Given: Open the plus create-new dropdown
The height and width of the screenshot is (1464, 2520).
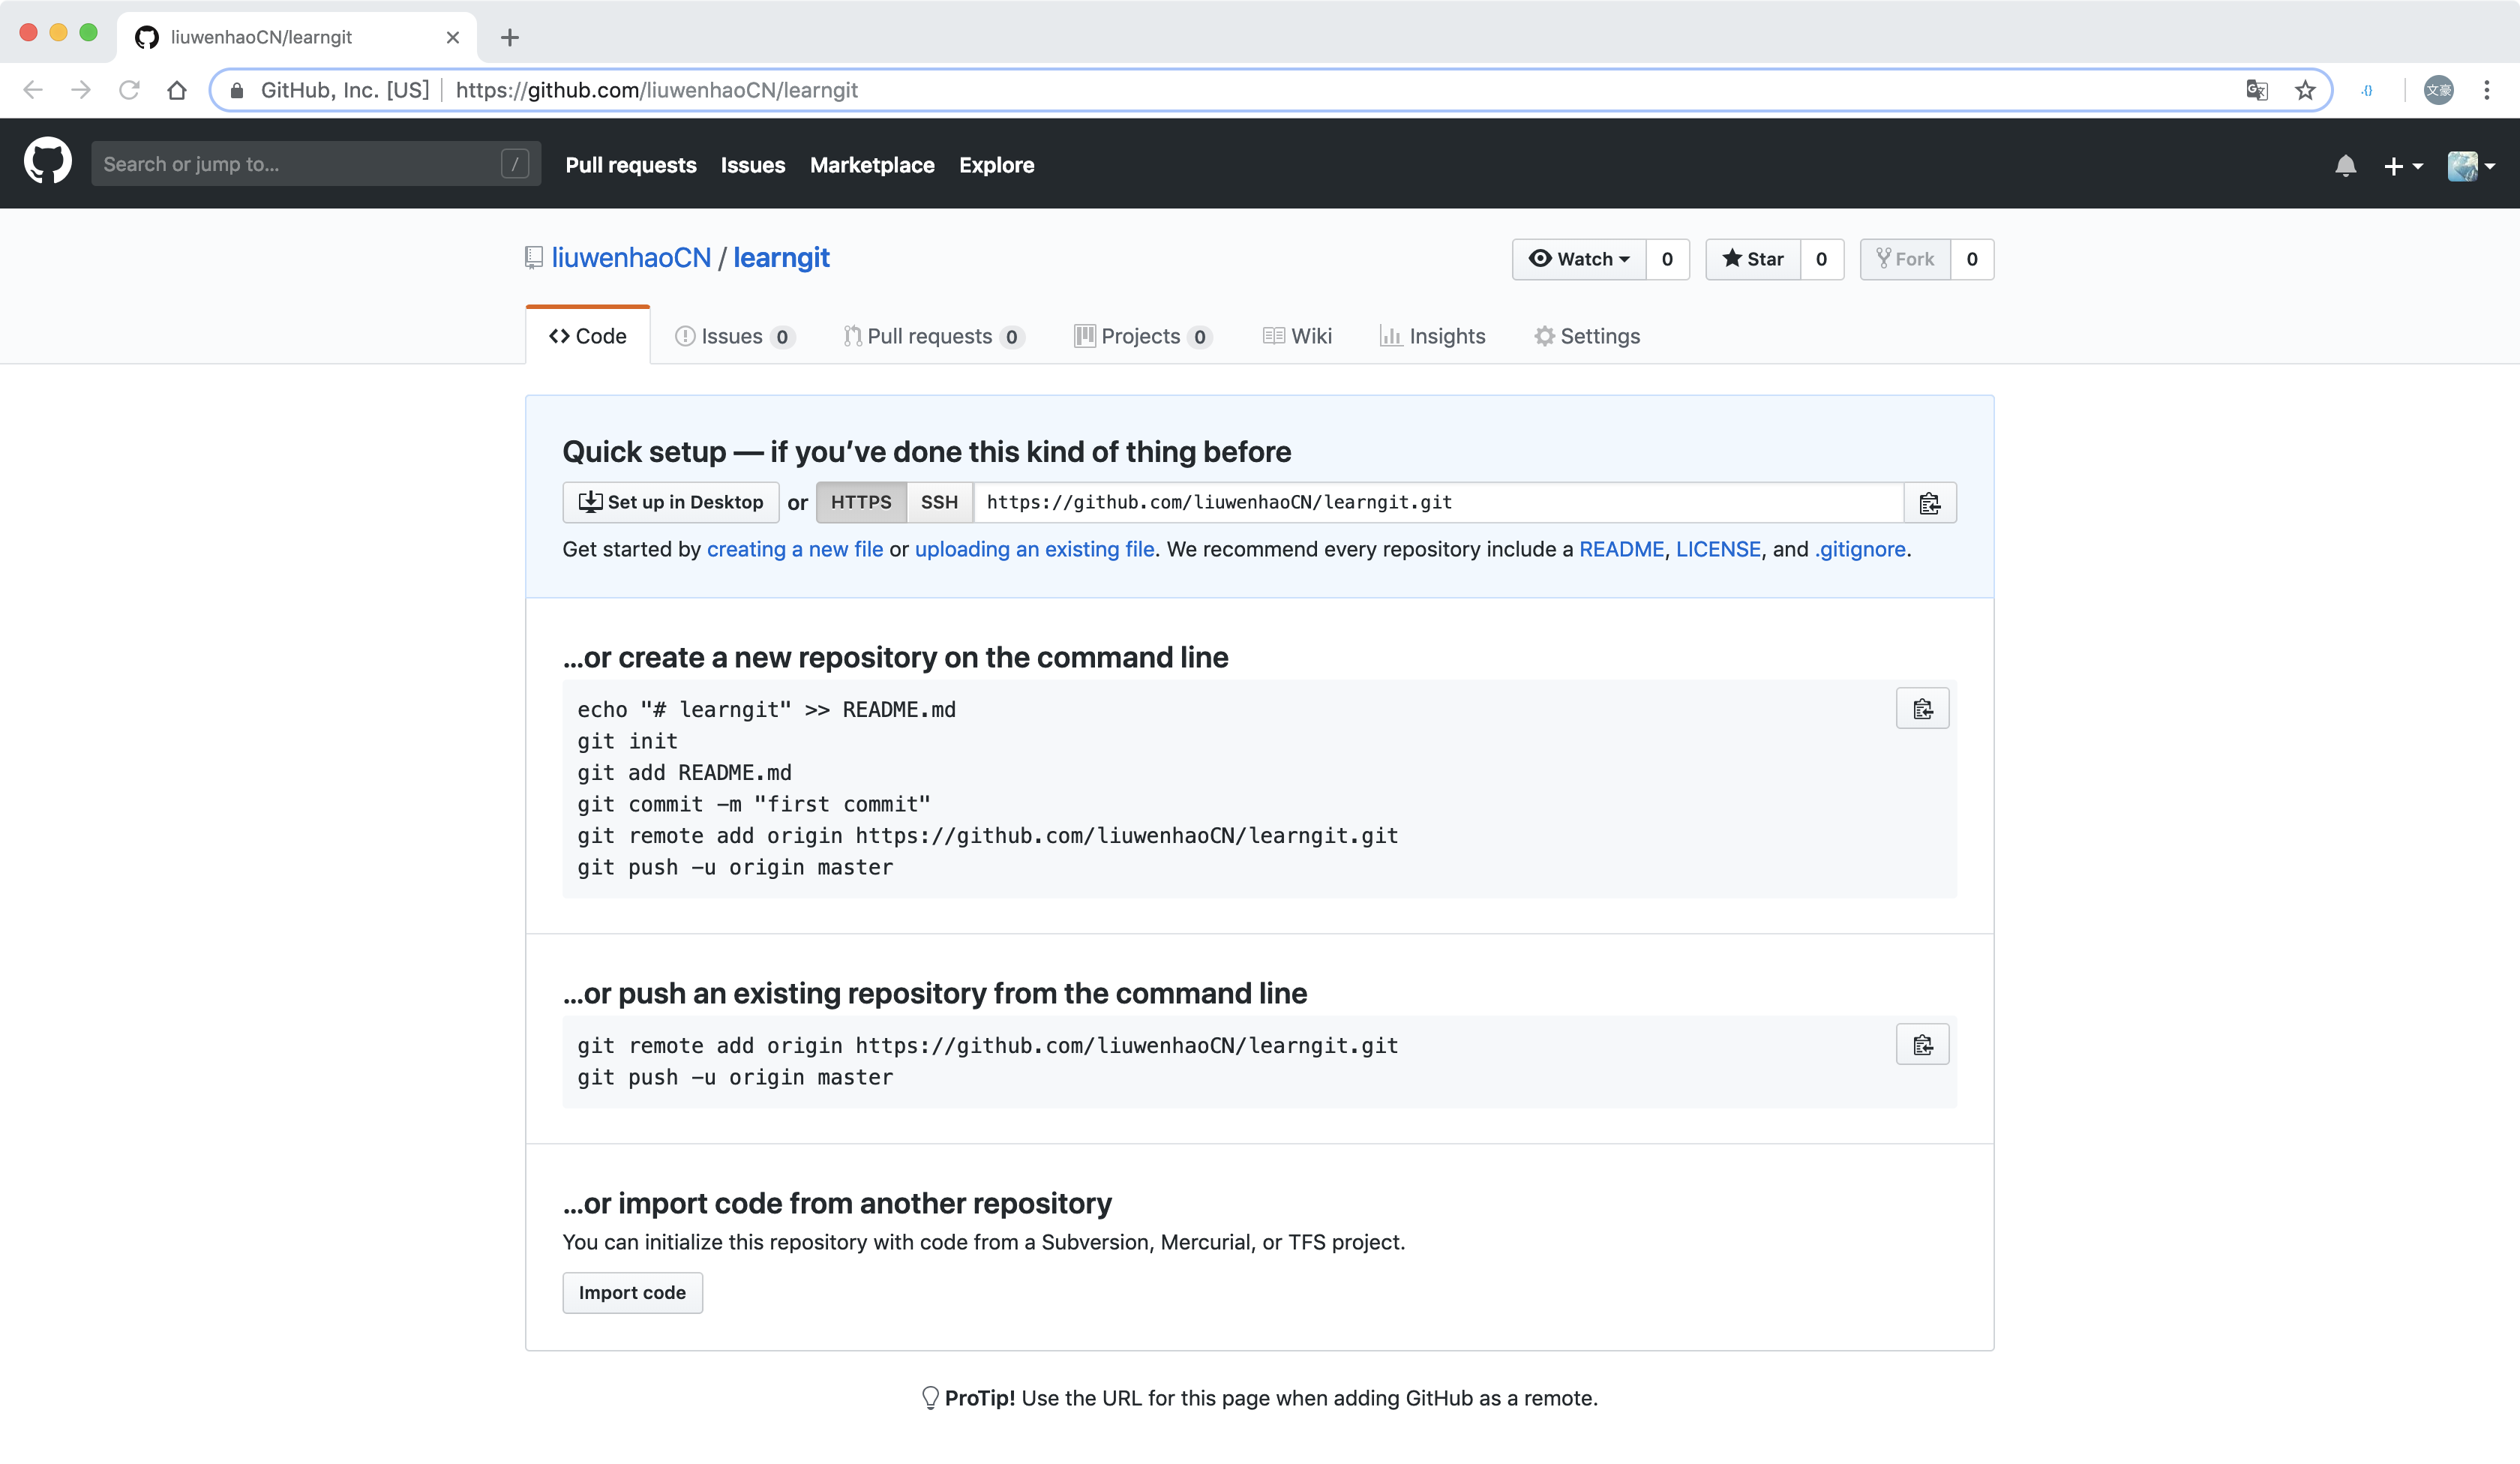Looking at the screenshot, I should point(2402,166).
